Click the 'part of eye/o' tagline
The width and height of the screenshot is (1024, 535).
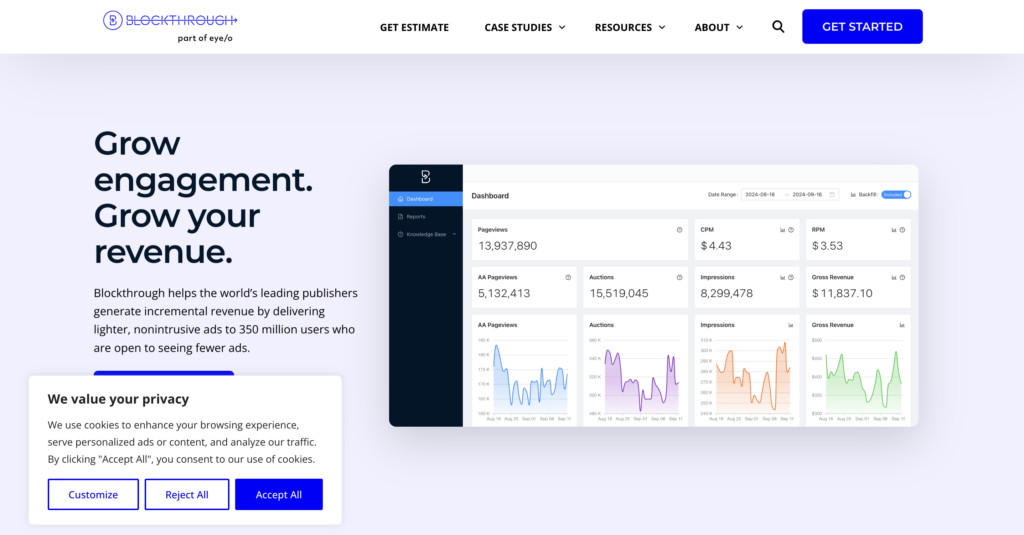point(205,38)
